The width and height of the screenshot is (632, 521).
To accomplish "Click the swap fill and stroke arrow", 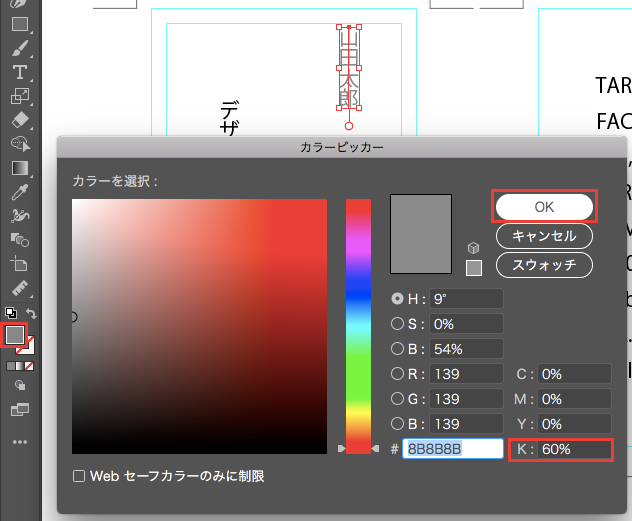I will point(31,313).
